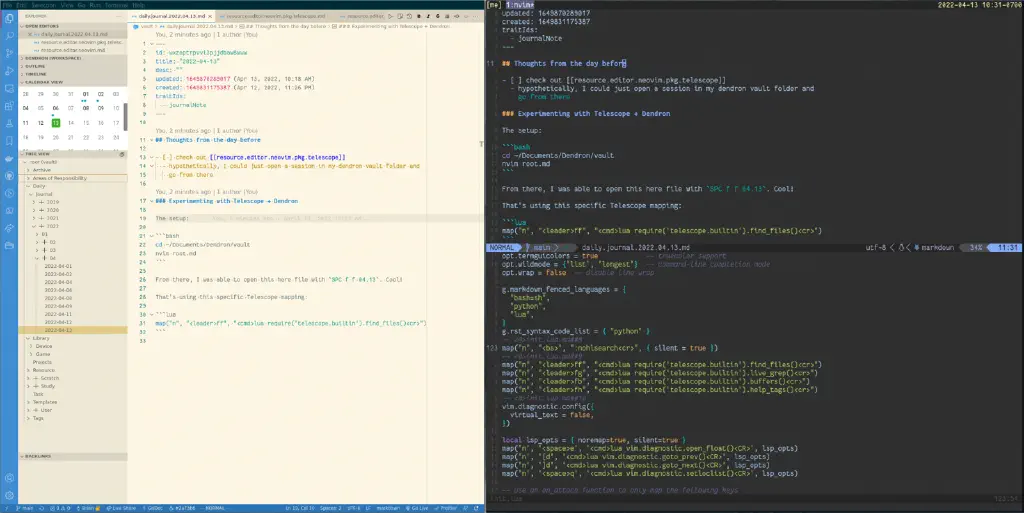Viewport: 1024px width, 513px height.
Task: Select day 13 in the calendar view
Action: coord(56,123)
